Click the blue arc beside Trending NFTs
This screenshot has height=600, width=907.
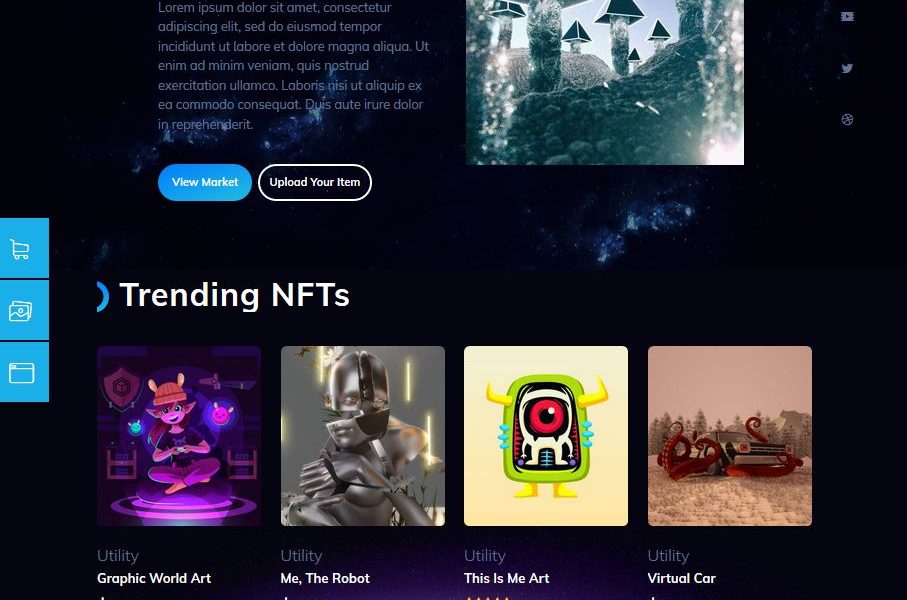click(x=102, y=296)
